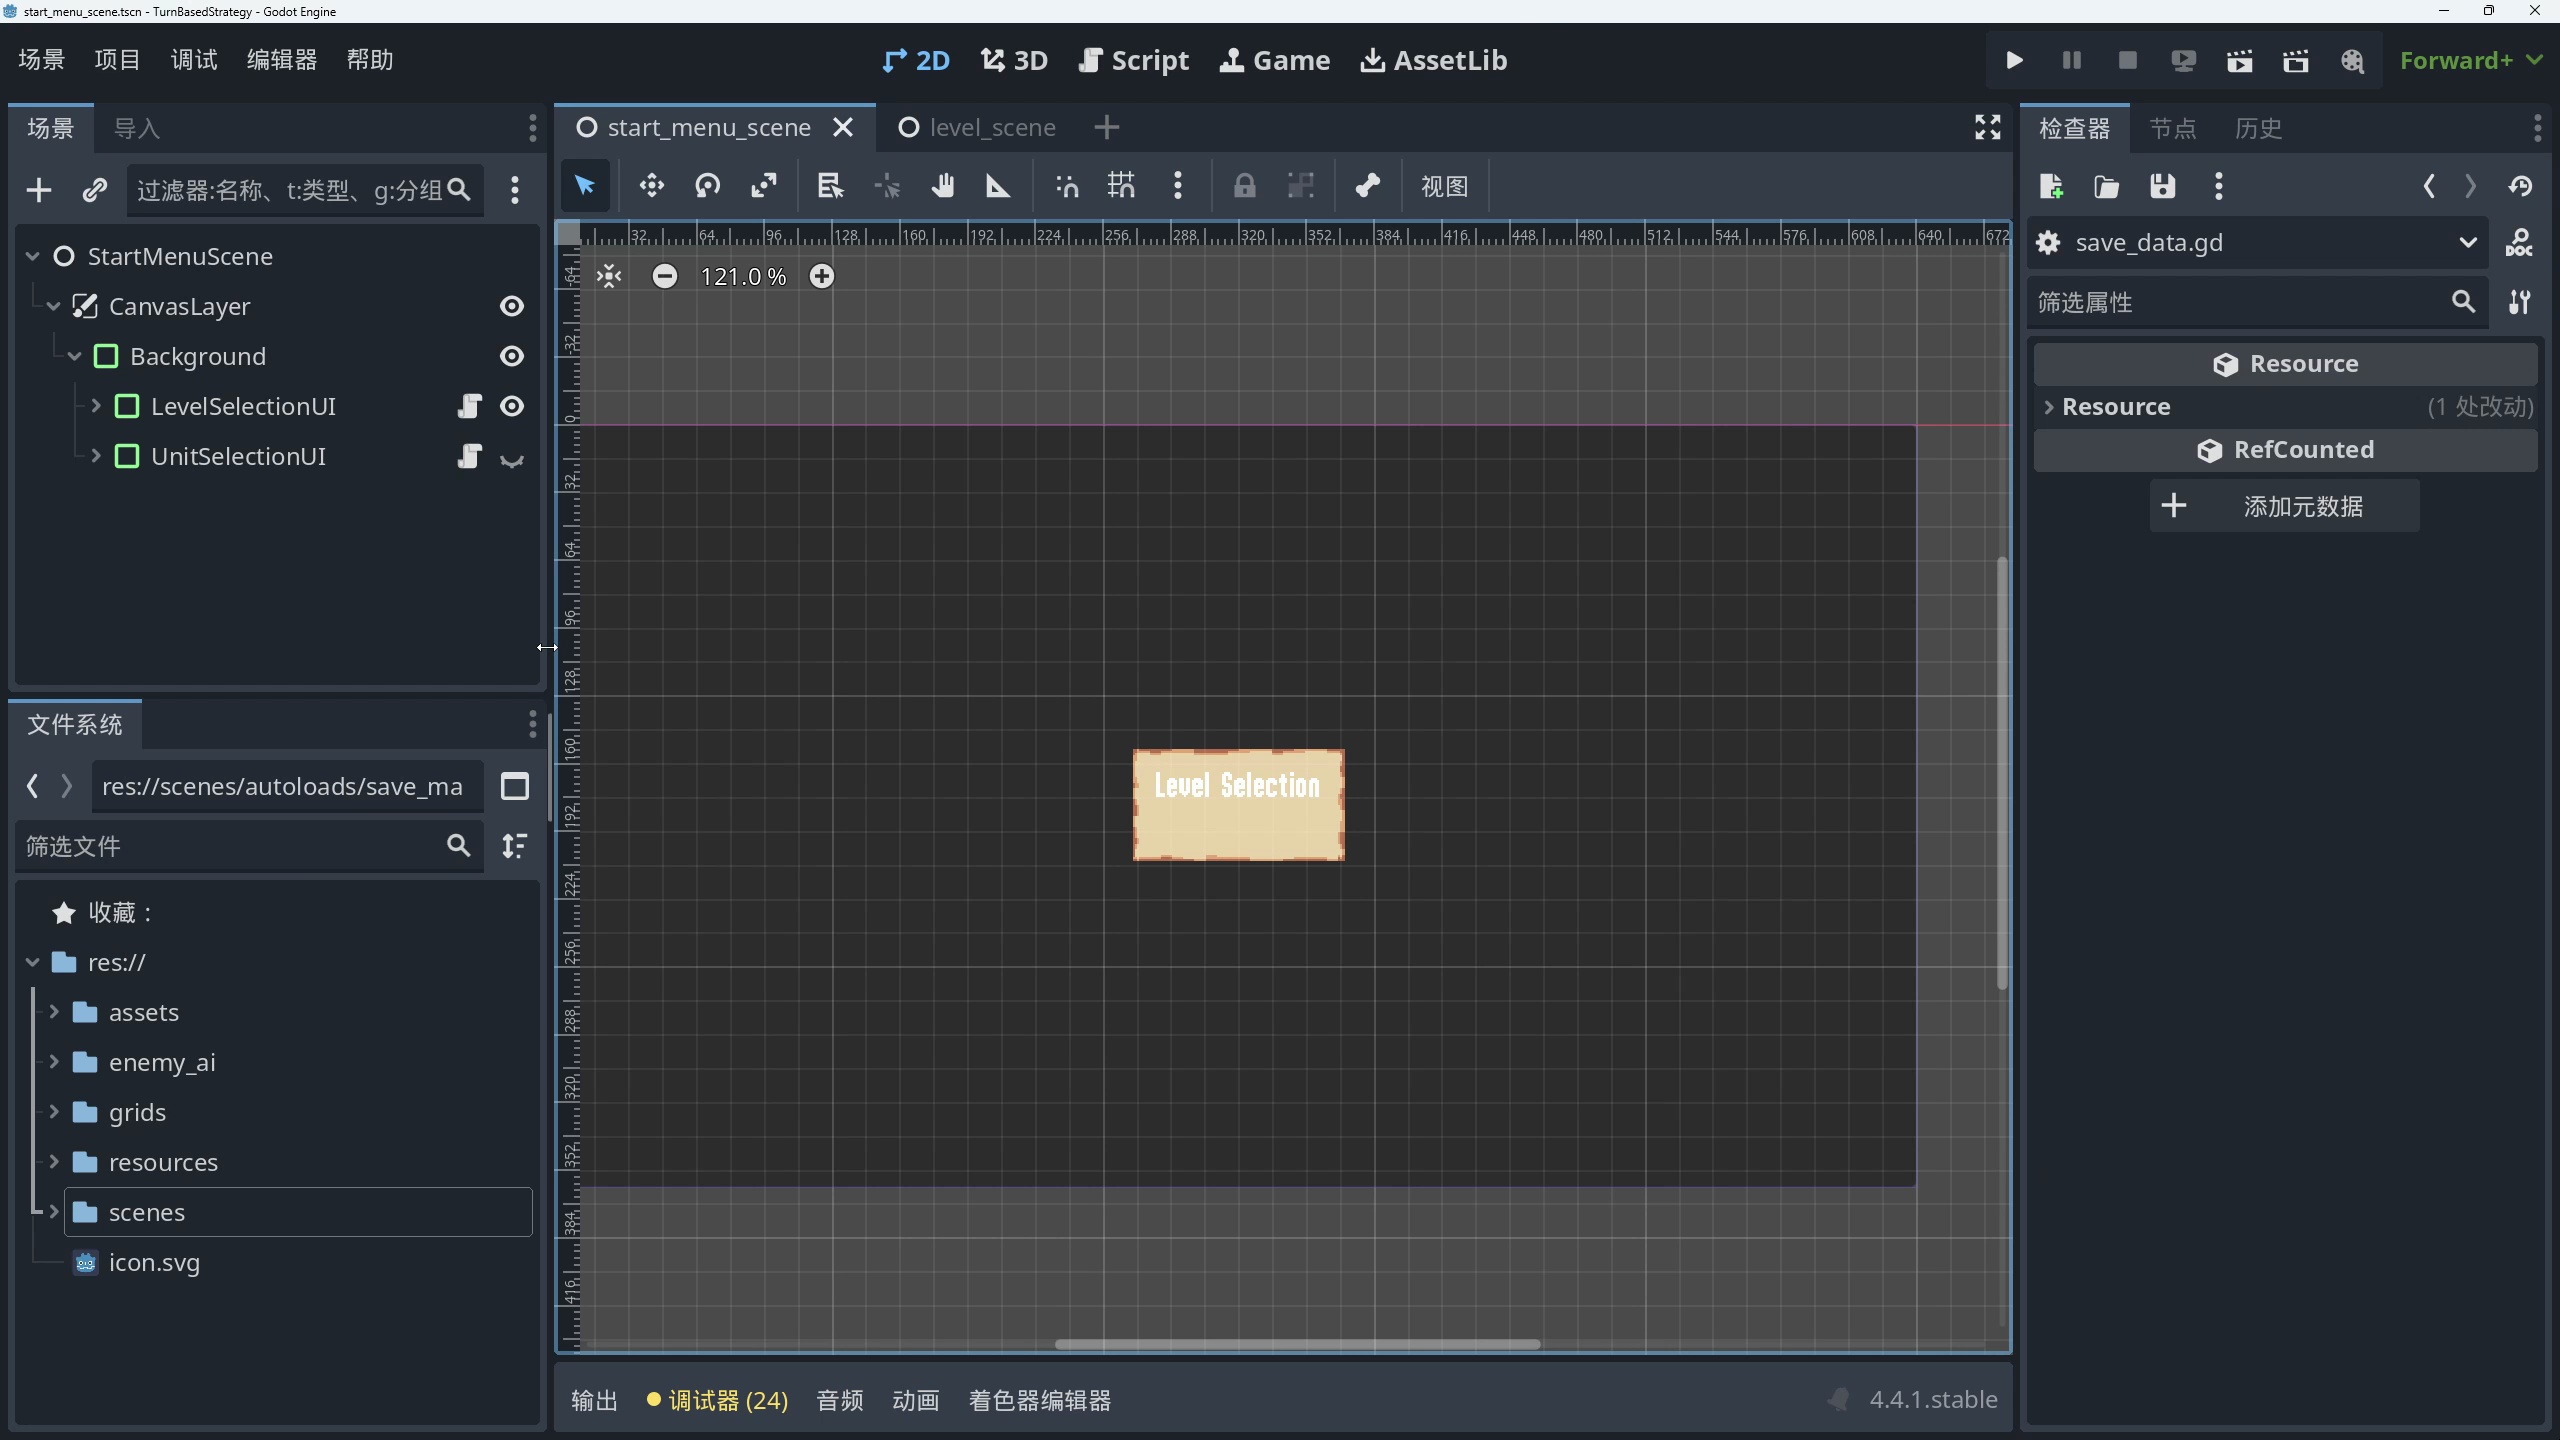Toggle snapping with the magnet icon

(x=1066, y=186)
